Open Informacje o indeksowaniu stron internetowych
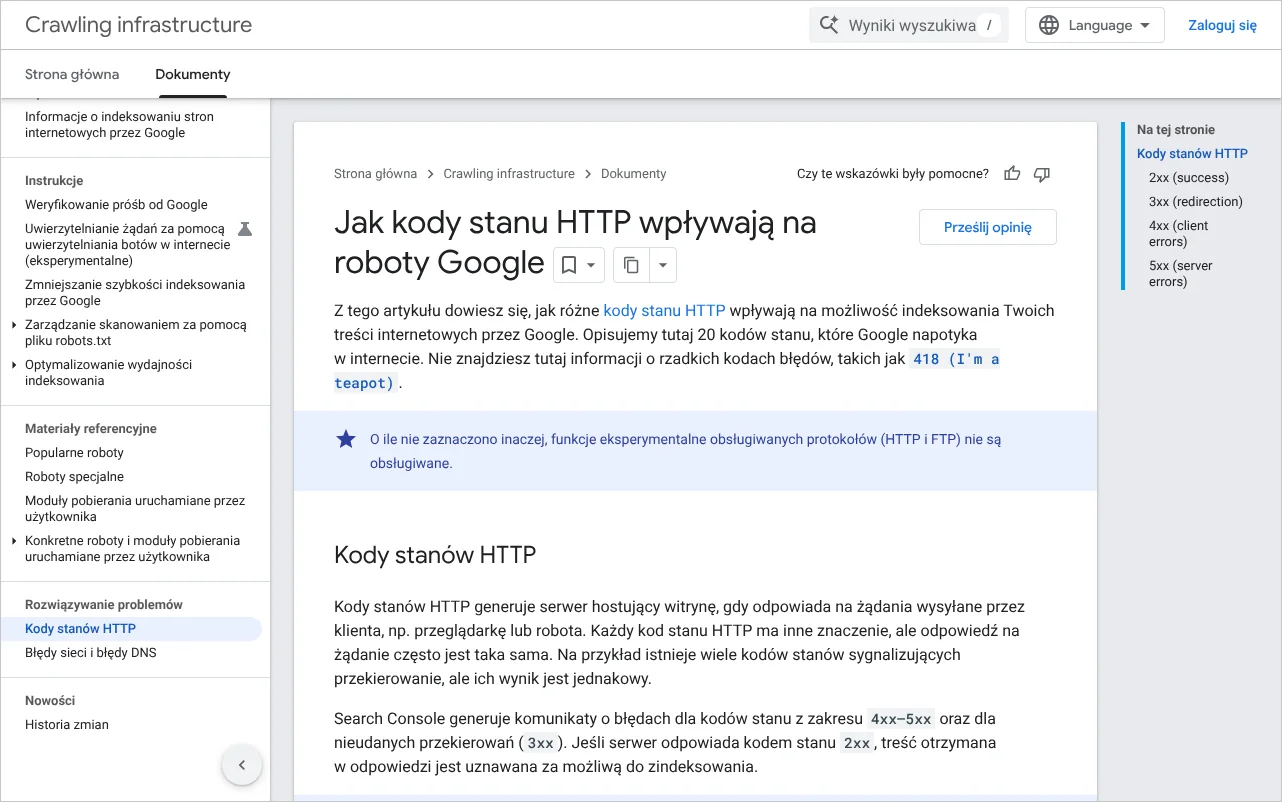The image size is (1282, 802). point(119,125)
